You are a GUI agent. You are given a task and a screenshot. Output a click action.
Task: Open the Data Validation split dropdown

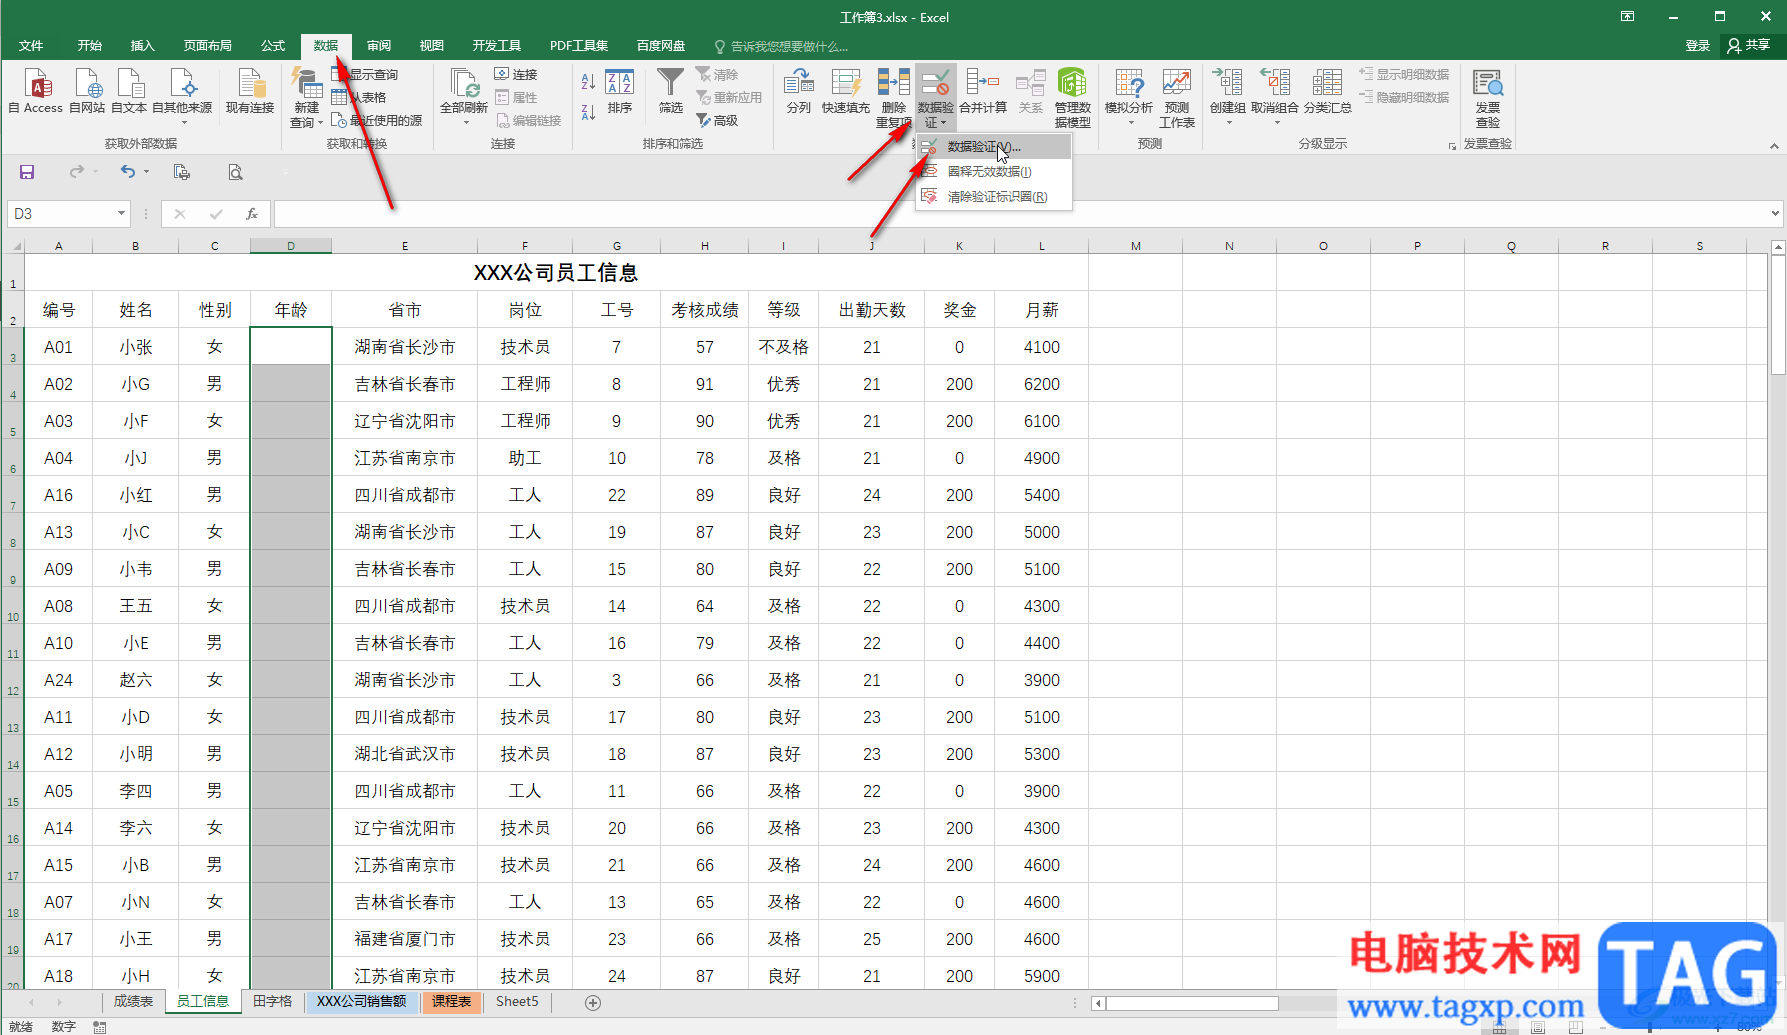[x=936, y=122]
